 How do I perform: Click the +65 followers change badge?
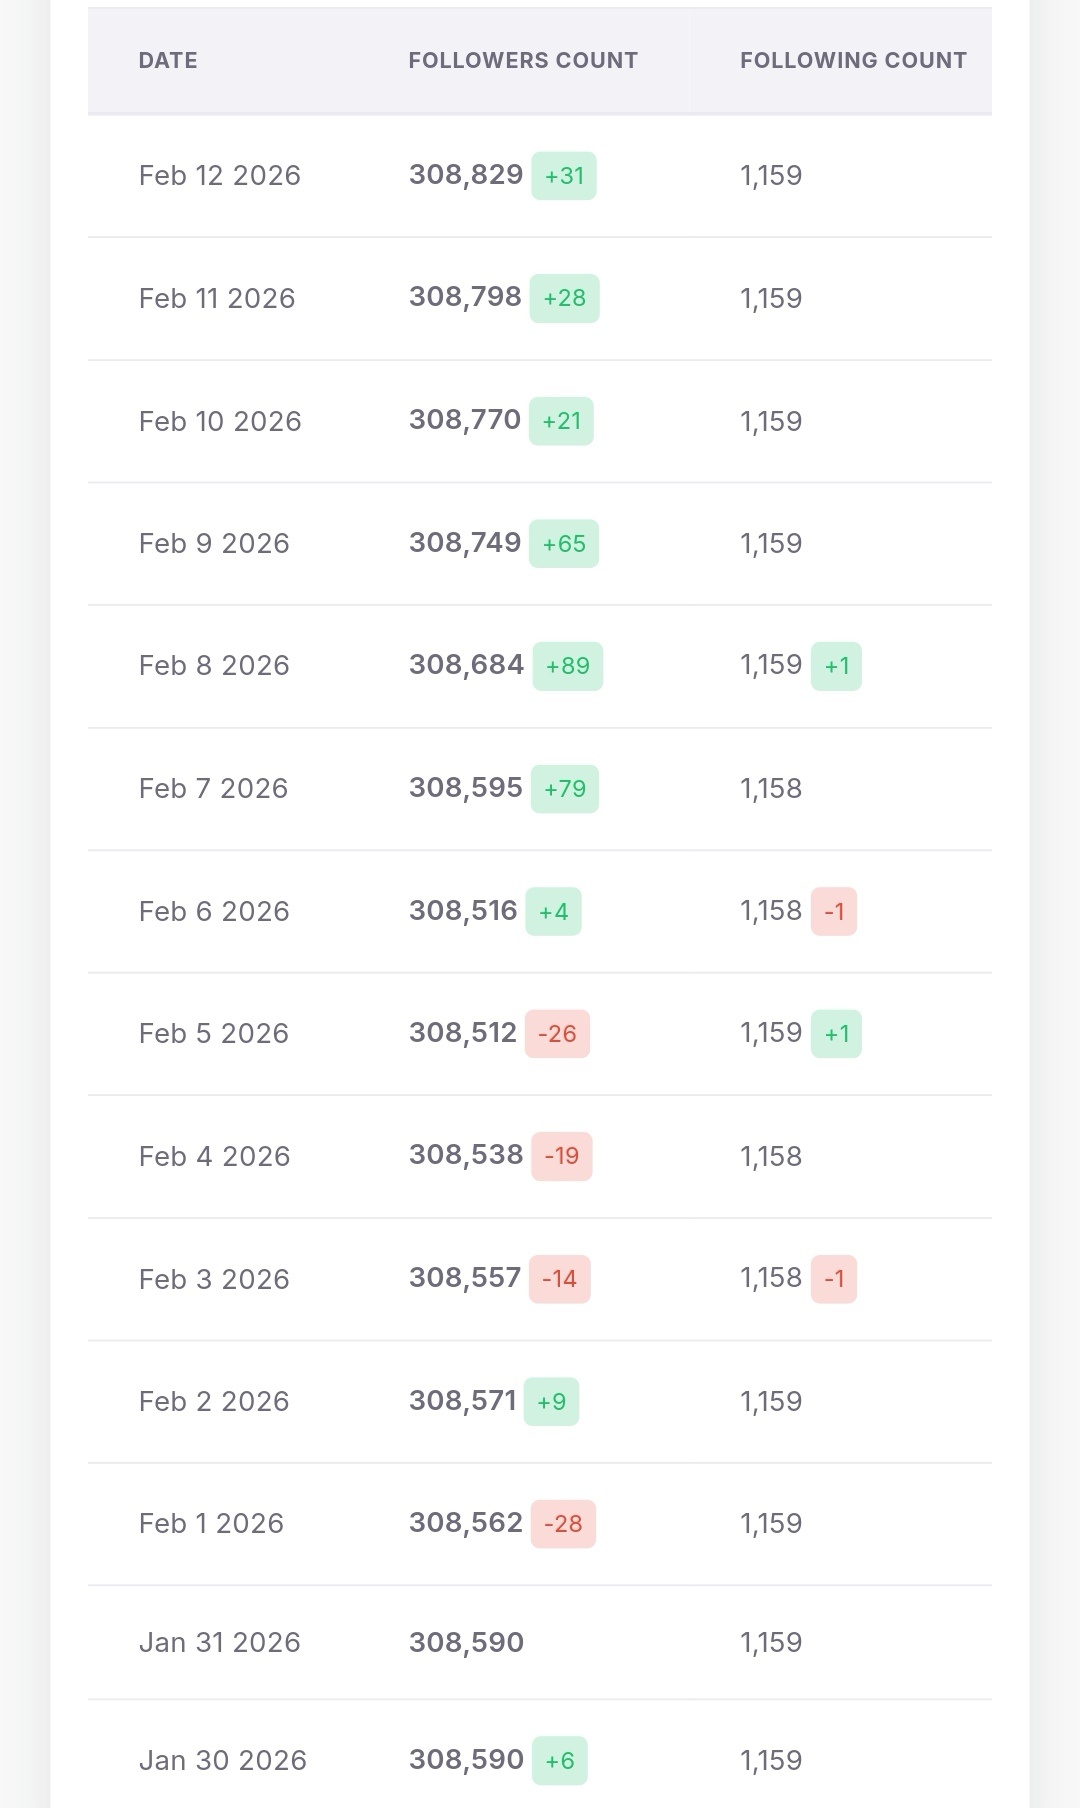(564, 544)
